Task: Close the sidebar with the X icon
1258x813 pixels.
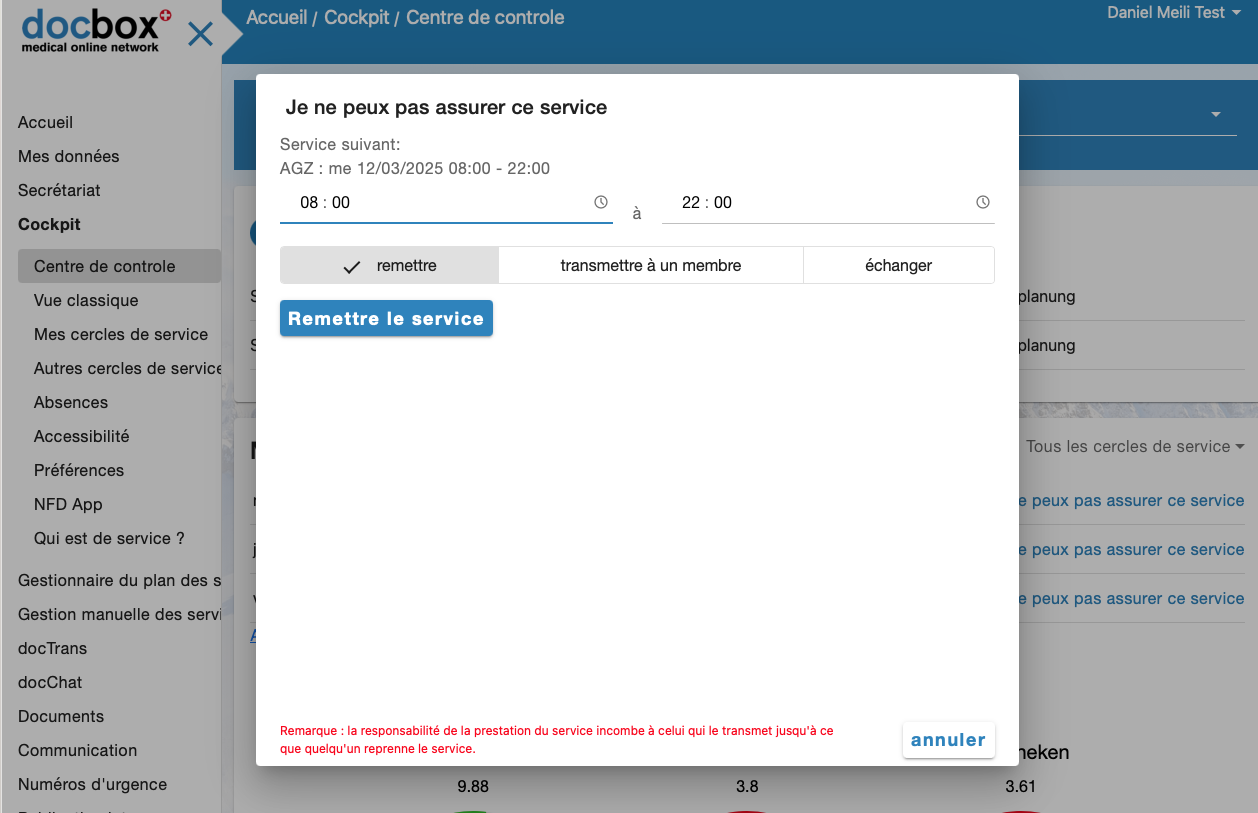Action: [201, 34]
